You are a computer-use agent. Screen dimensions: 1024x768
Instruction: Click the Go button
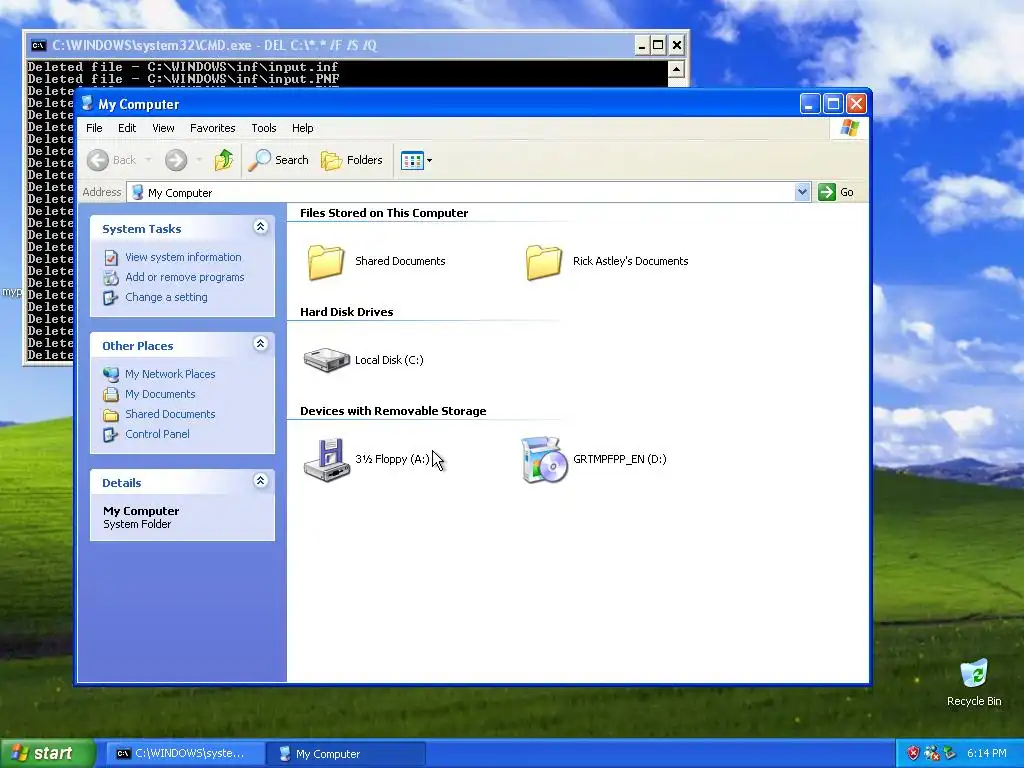pos(836,192)
